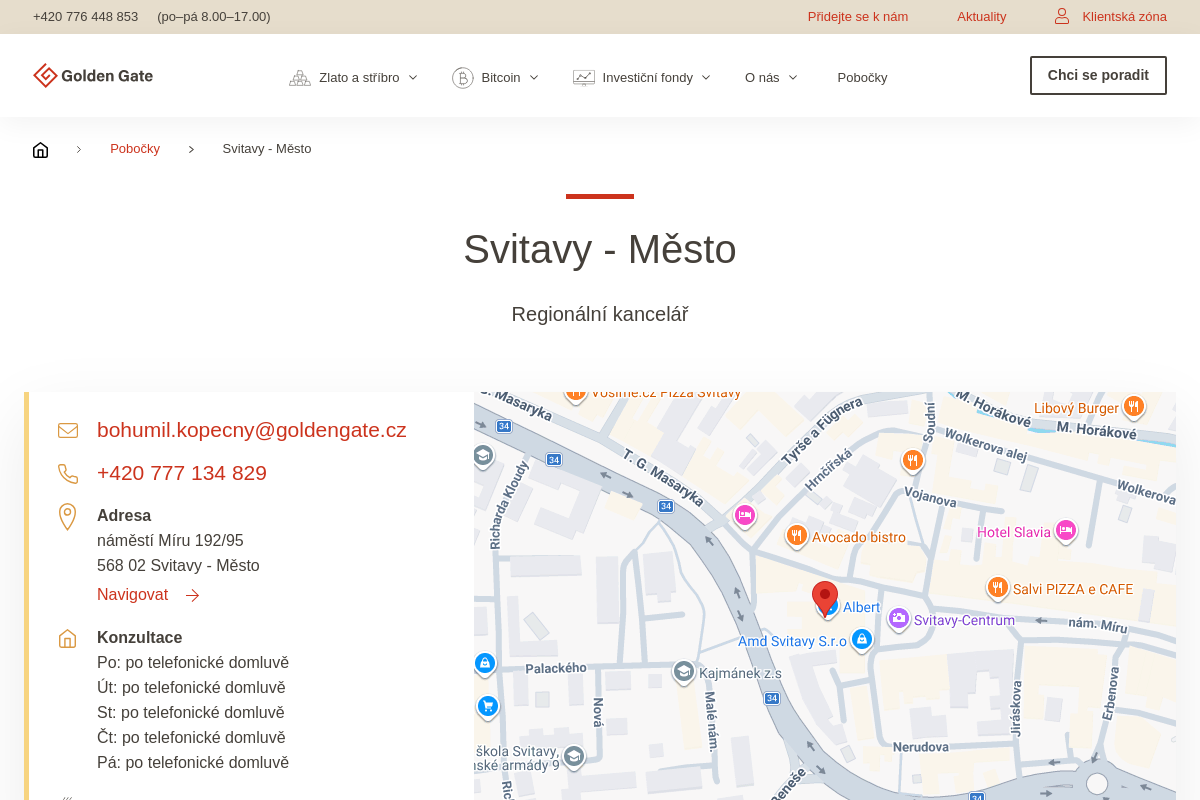Screen dimensions: 1200x800
Task: Click the Klientská zóna user icon
Action: (1062, 16)
